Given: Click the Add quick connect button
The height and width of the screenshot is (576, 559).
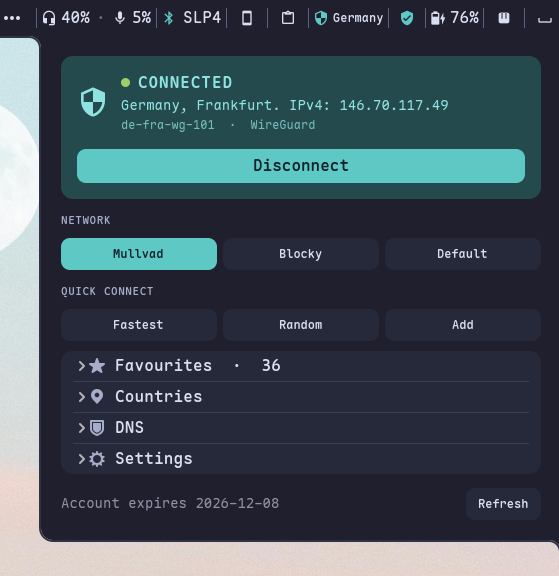Looking at the screenshot, I should pyautogui.click(x=463, y=325).
